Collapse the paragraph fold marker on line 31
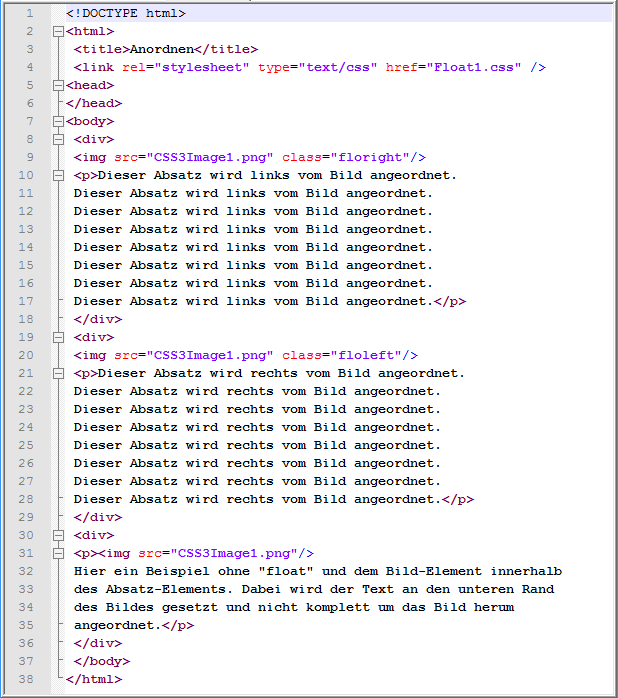This screenshot has width=618, height=698. 58,554
